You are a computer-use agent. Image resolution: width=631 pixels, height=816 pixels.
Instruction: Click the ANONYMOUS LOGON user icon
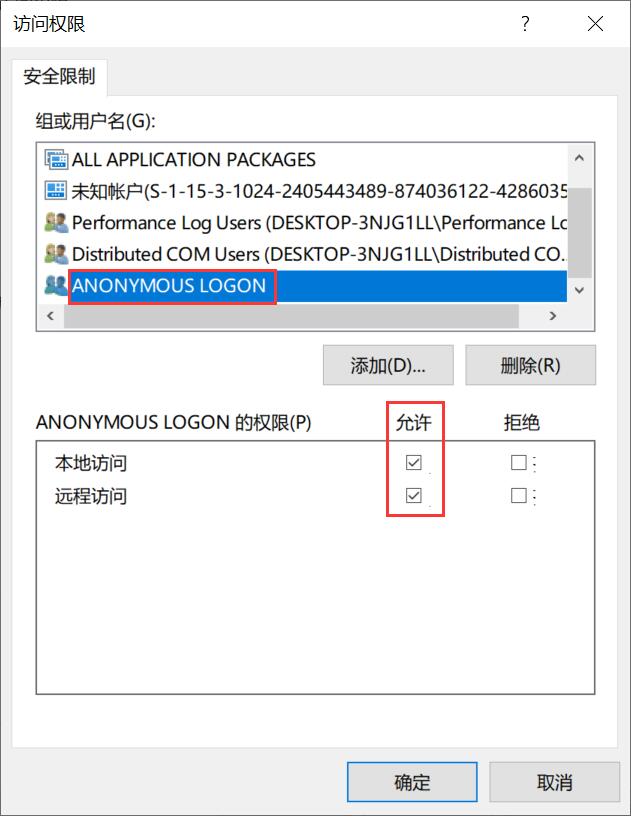point(56,285)
